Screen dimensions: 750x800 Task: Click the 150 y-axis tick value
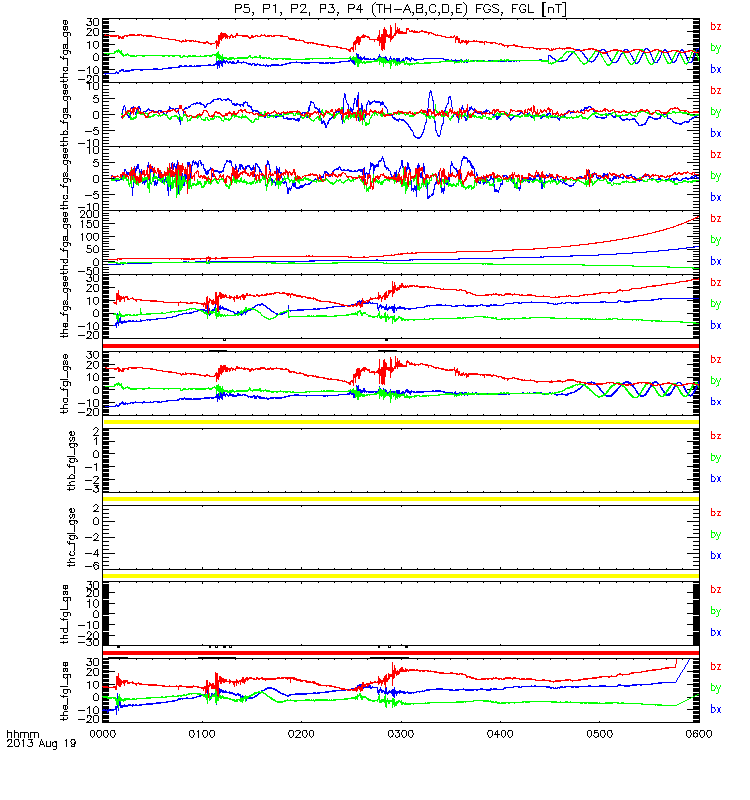coord(89,224)
